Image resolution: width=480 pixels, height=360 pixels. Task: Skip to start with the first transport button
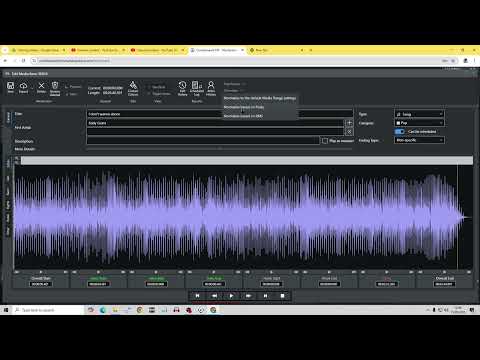coord(197,296)
